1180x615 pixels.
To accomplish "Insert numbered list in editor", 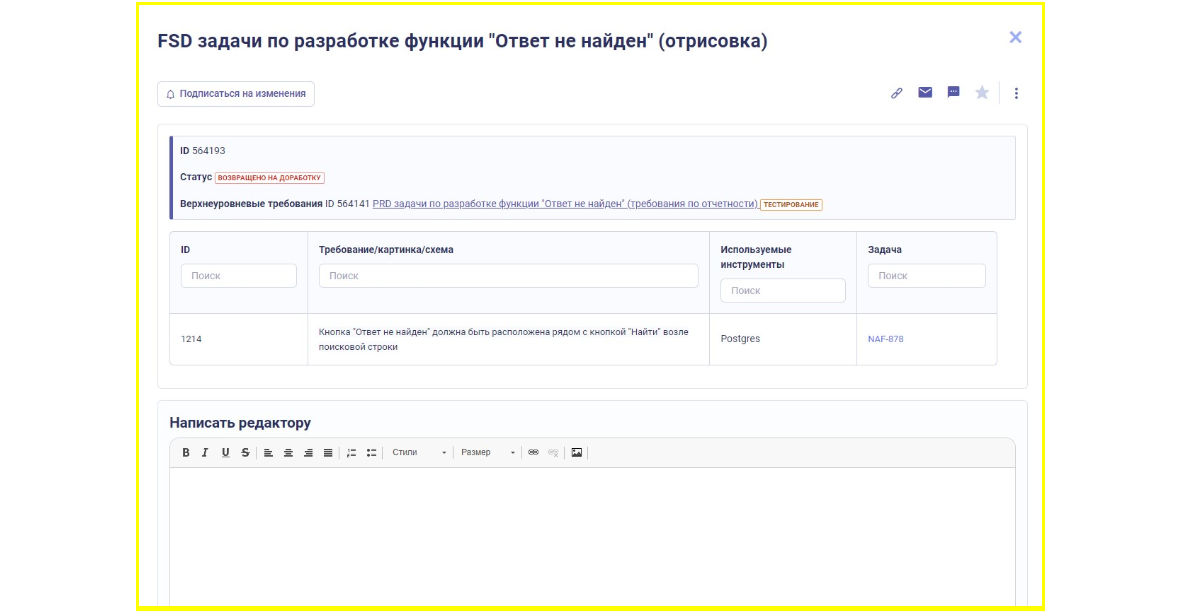I will [351, 452].
